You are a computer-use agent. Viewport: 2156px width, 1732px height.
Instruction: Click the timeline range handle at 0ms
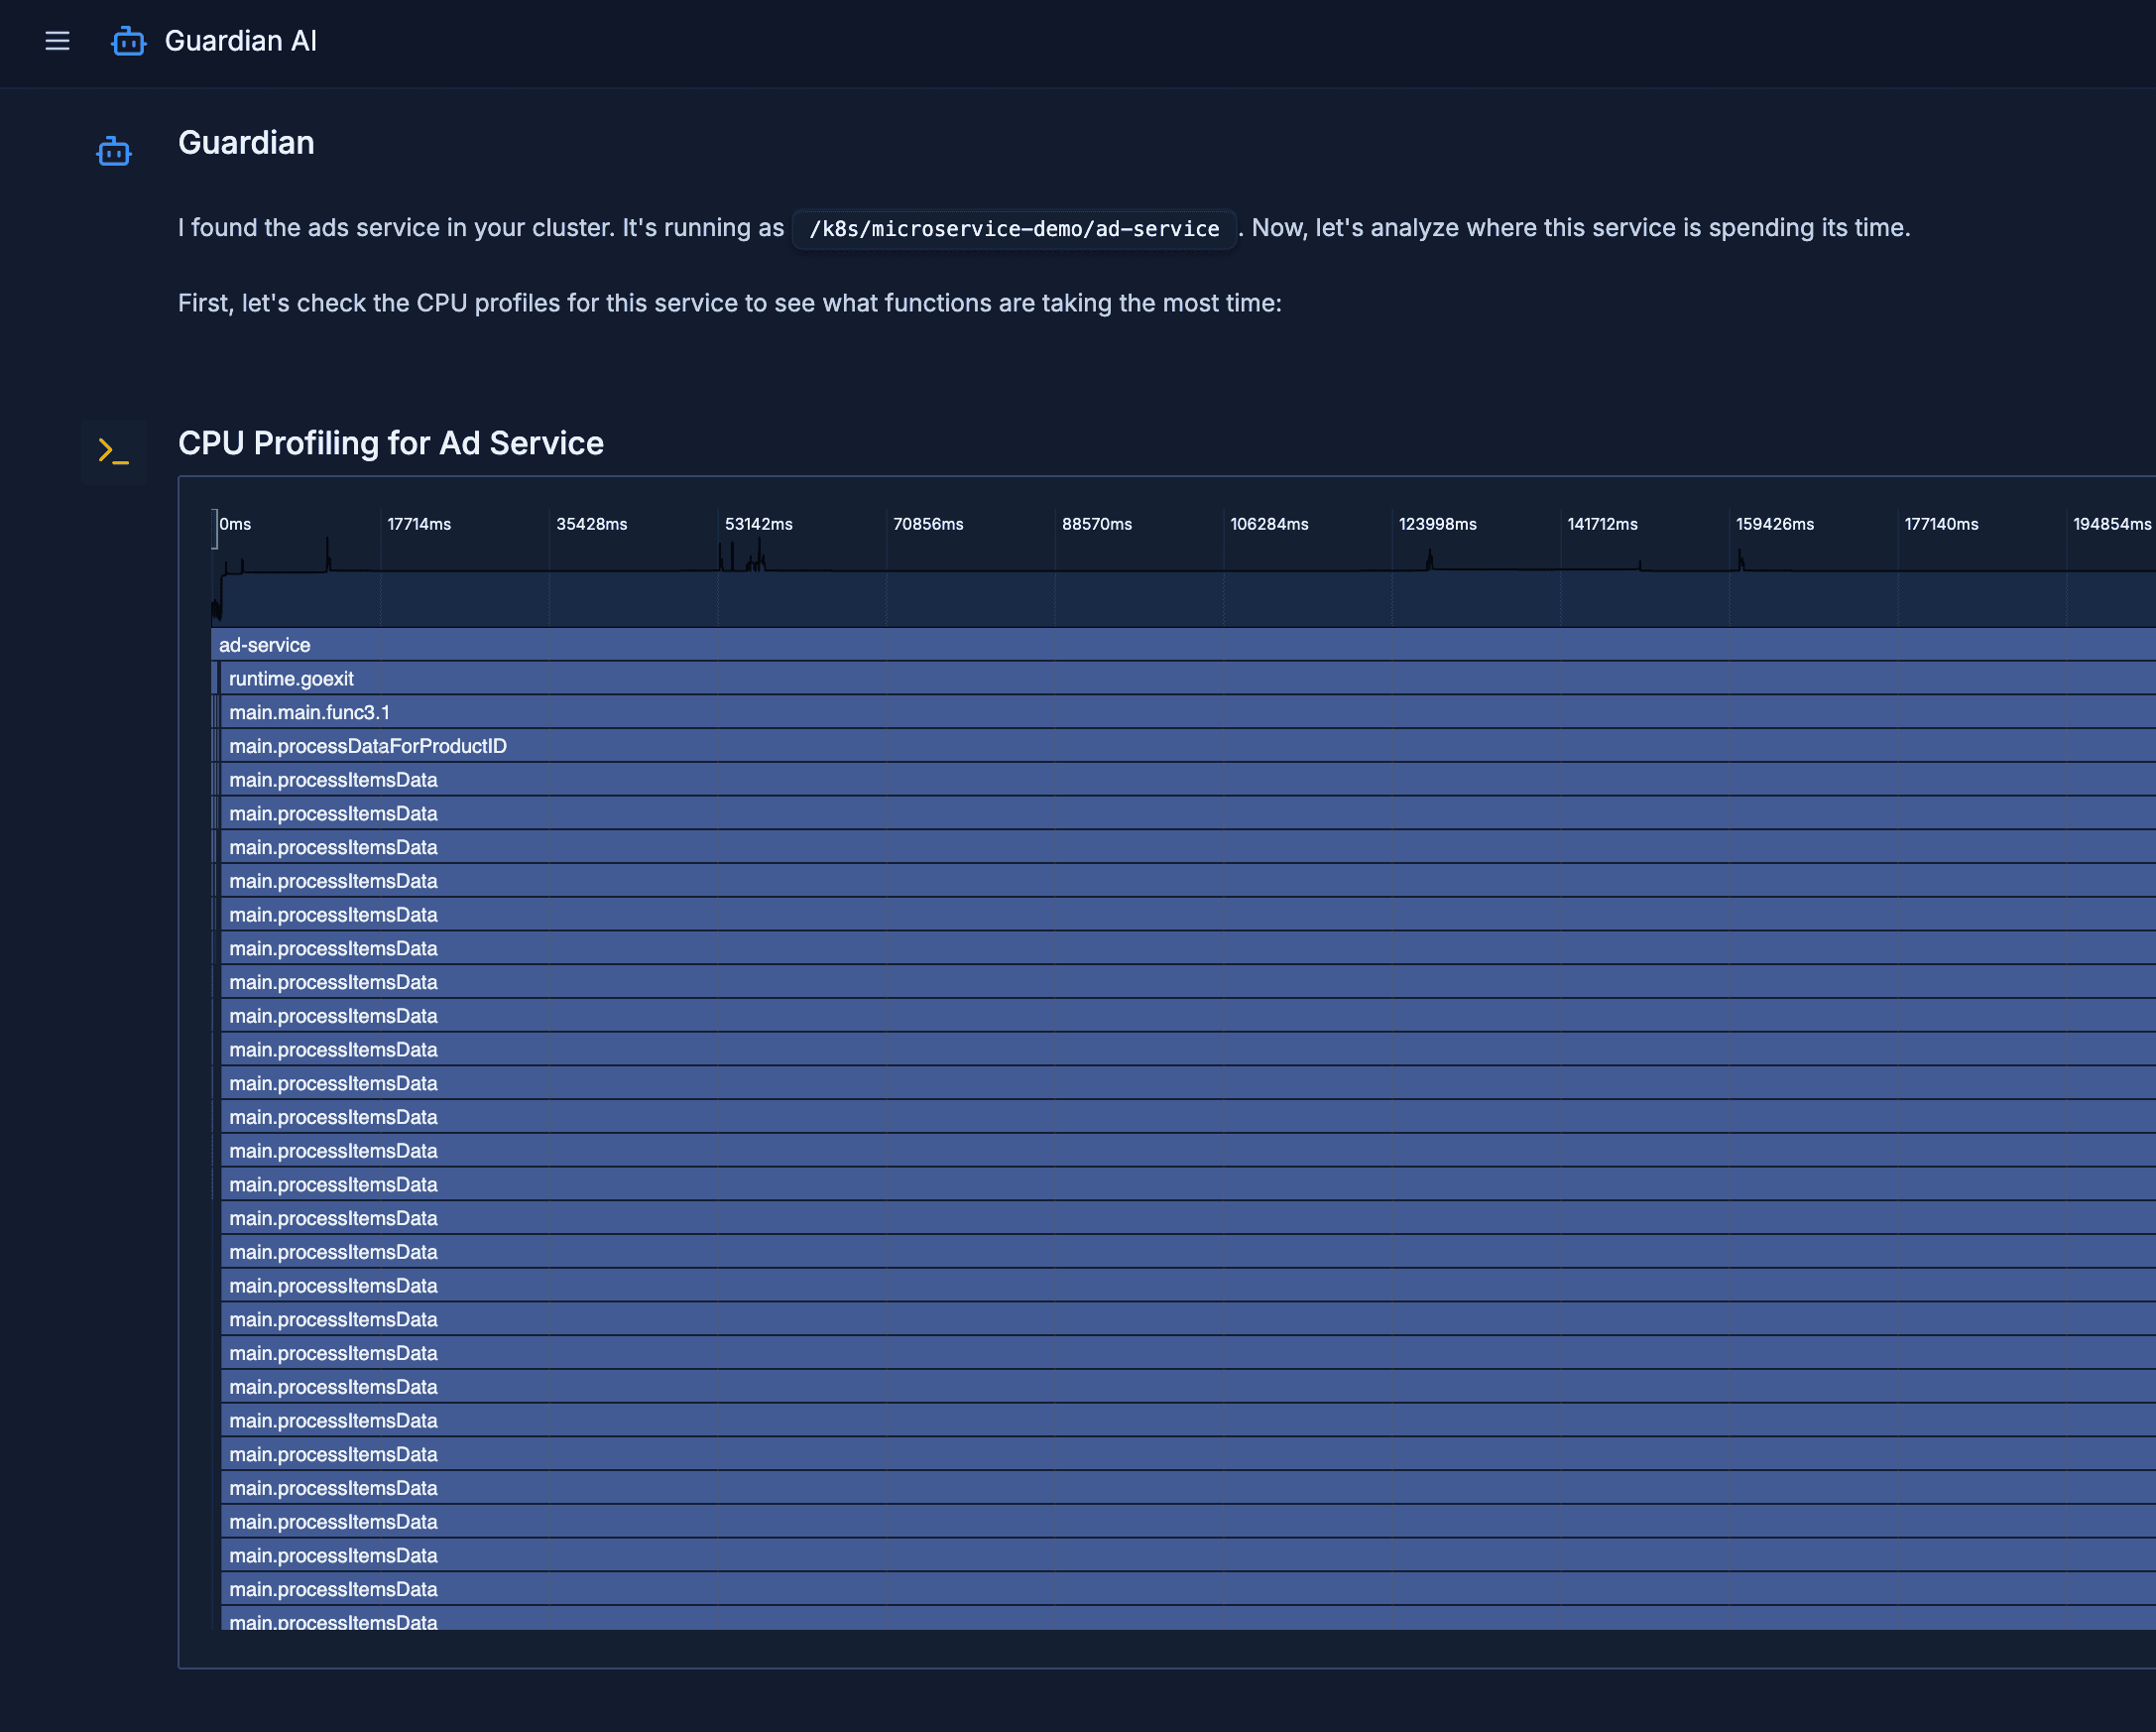pos(214,529)
